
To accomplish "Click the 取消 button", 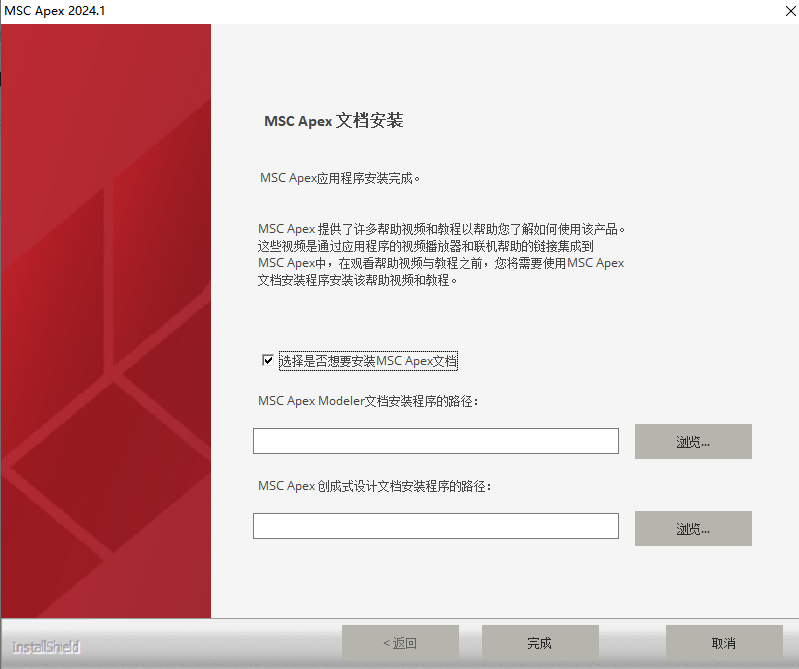I will coord(724,643).
